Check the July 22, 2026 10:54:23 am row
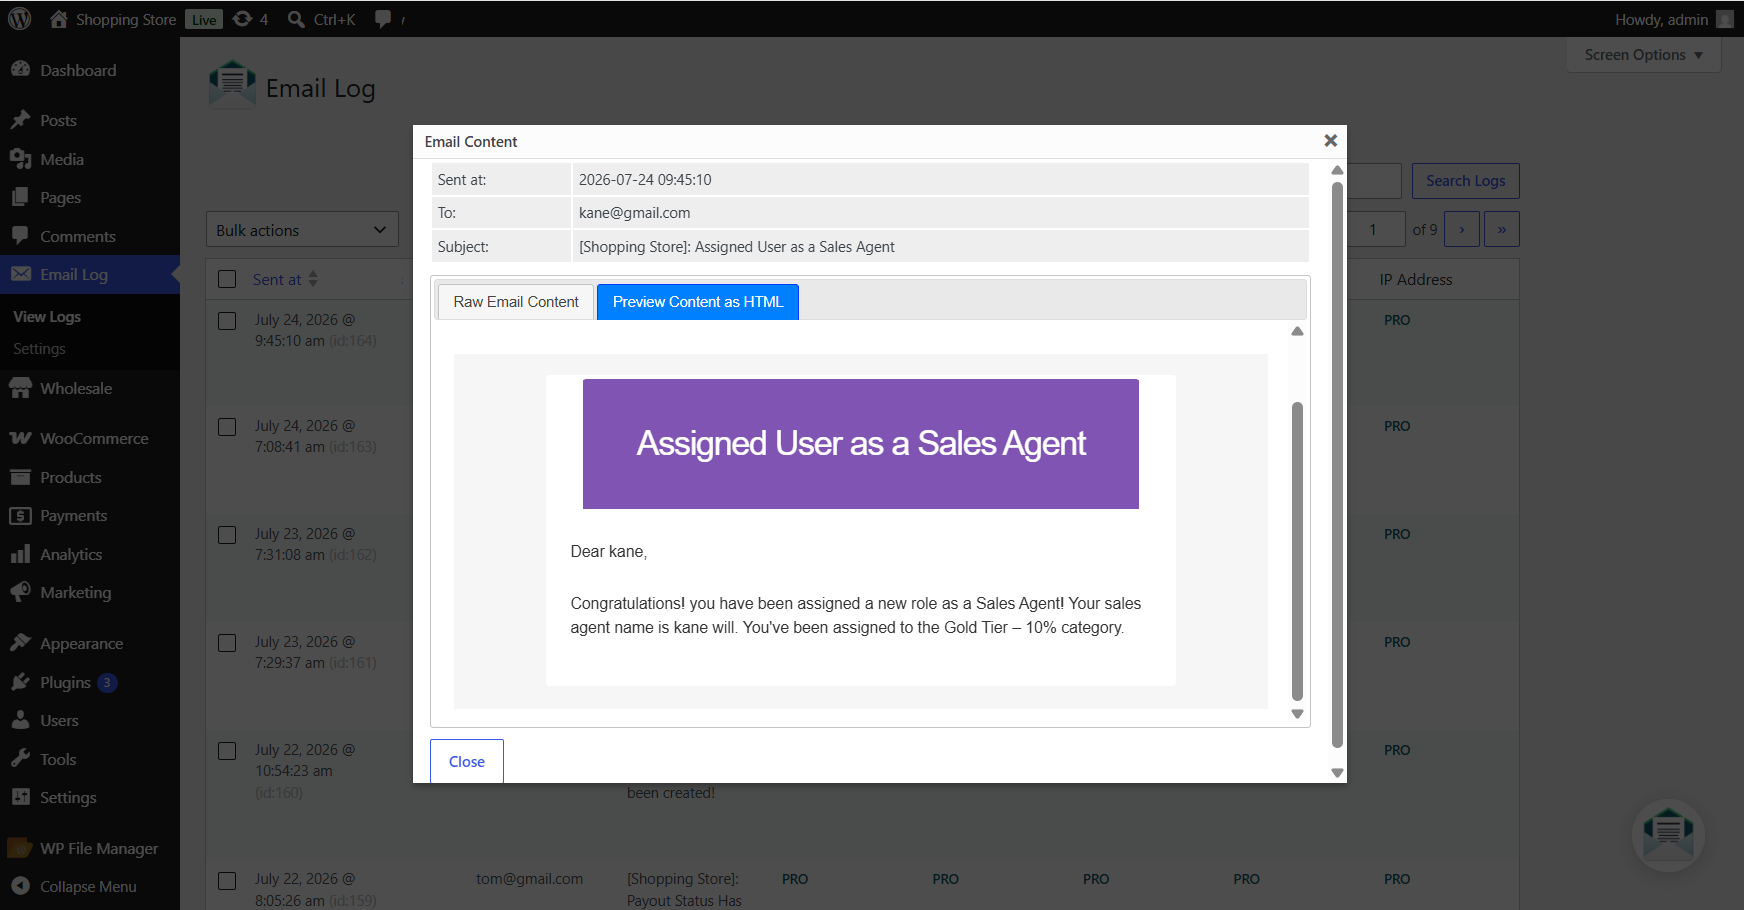1744x910 pixels. (x=227, y=750)
